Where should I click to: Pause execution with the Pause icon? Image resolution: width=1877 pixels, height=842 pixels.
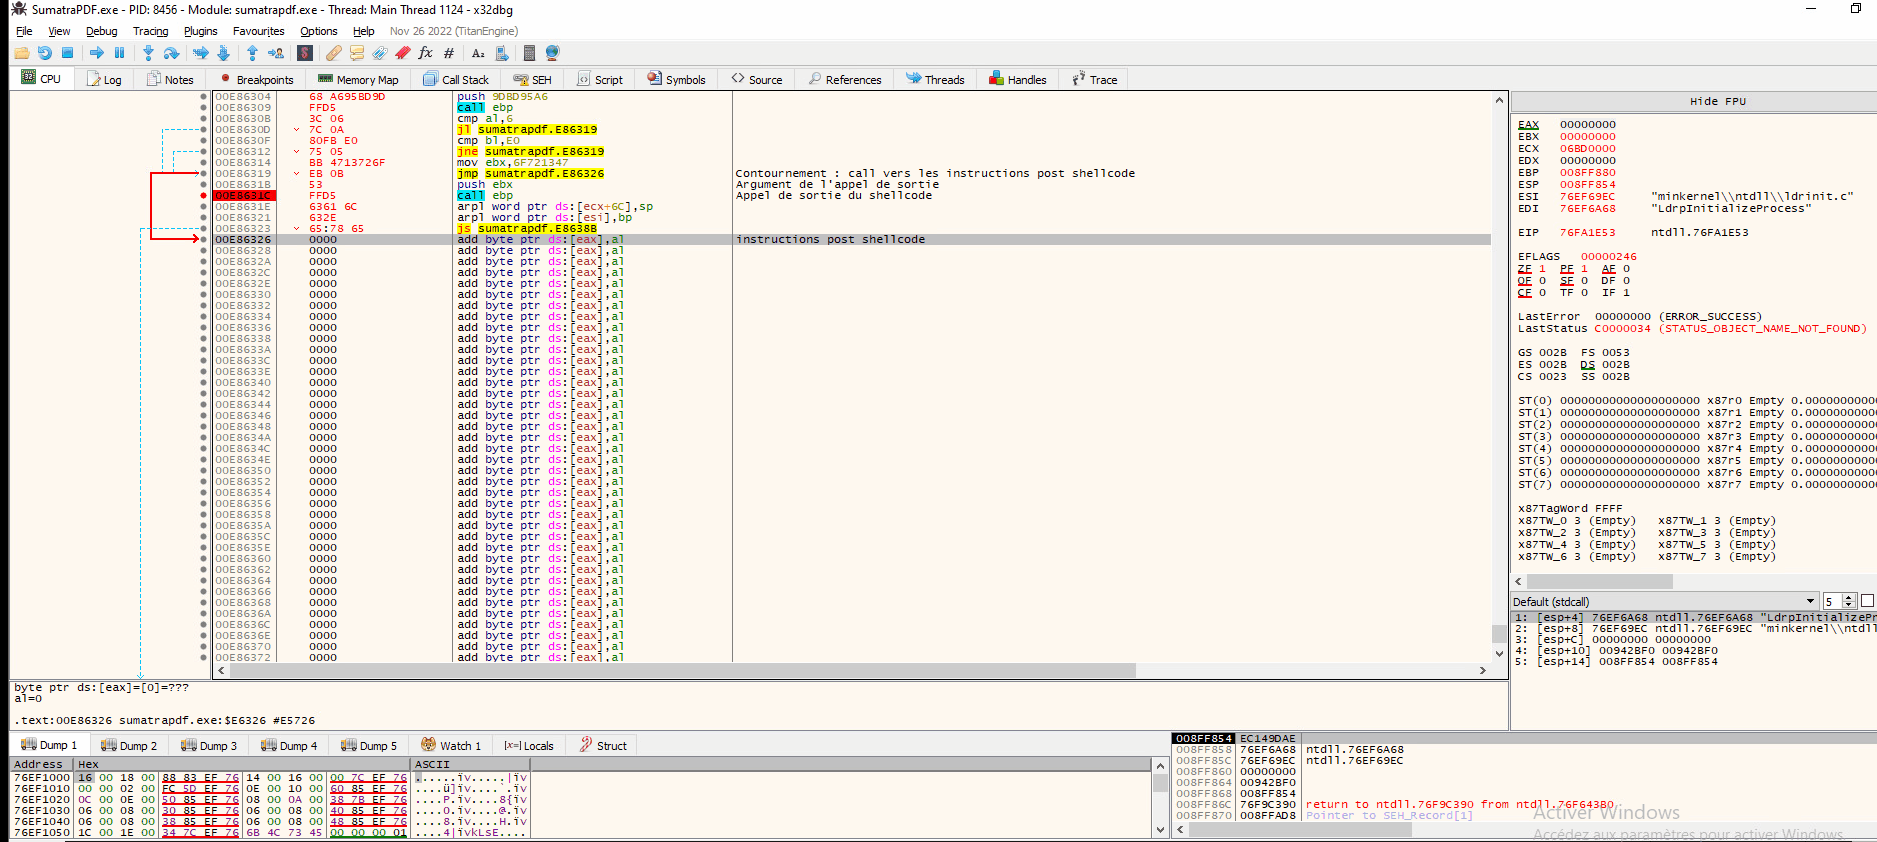(x=120, y=53)
